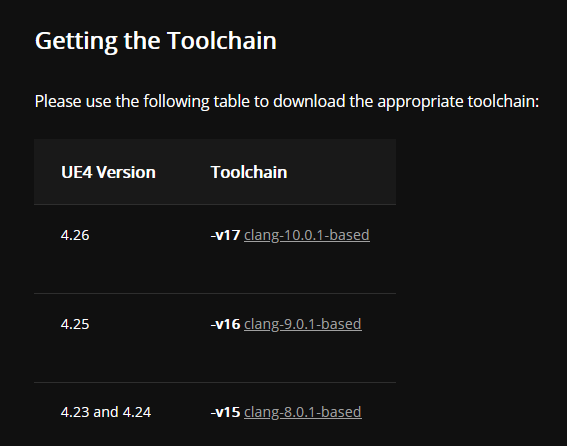
Task: Click the 4.25 version cell
Action: (x=75, y=324)
